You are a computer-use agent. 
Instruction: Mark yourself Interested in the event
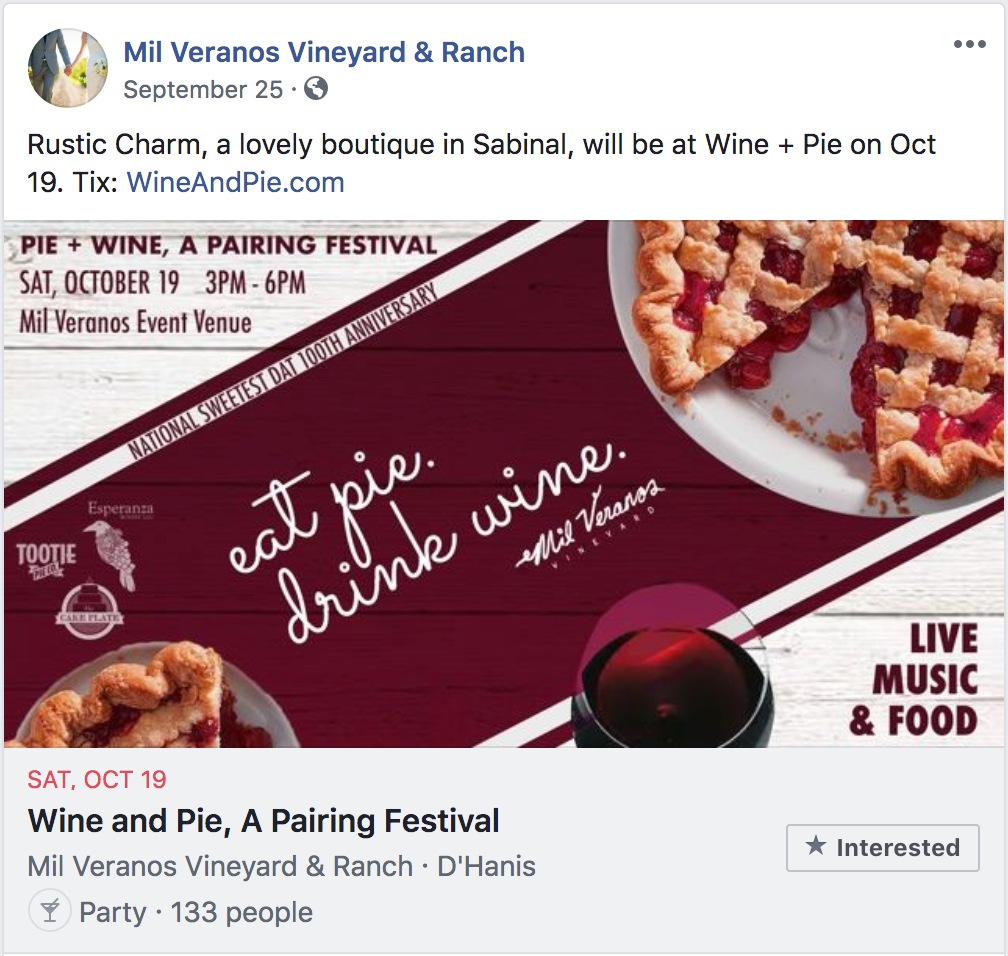(883, 847)
